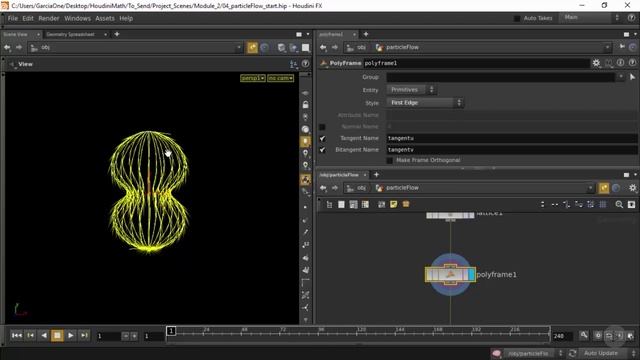Edit the polyframe1 node name field

pyautogui.click(x=476, y=63)
